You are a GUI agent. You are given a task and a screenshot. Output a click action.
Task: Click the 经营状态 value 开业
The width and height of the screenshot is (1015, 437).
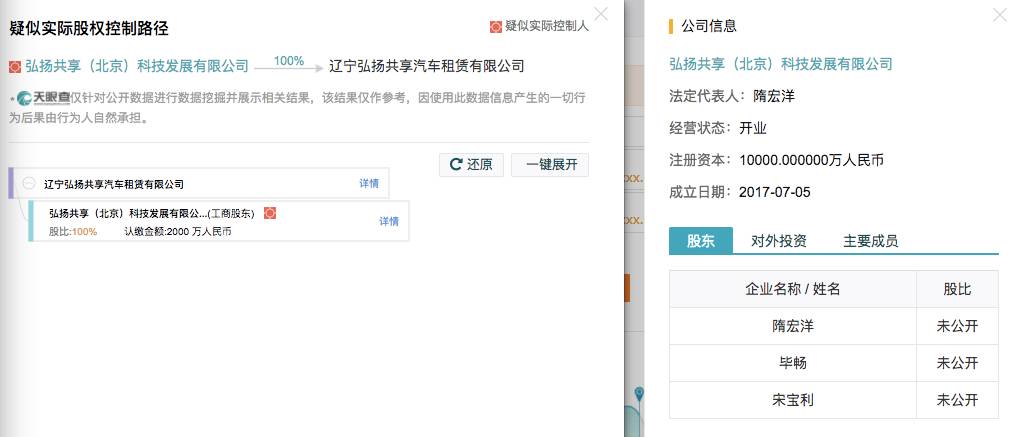(x=753, y=128)
